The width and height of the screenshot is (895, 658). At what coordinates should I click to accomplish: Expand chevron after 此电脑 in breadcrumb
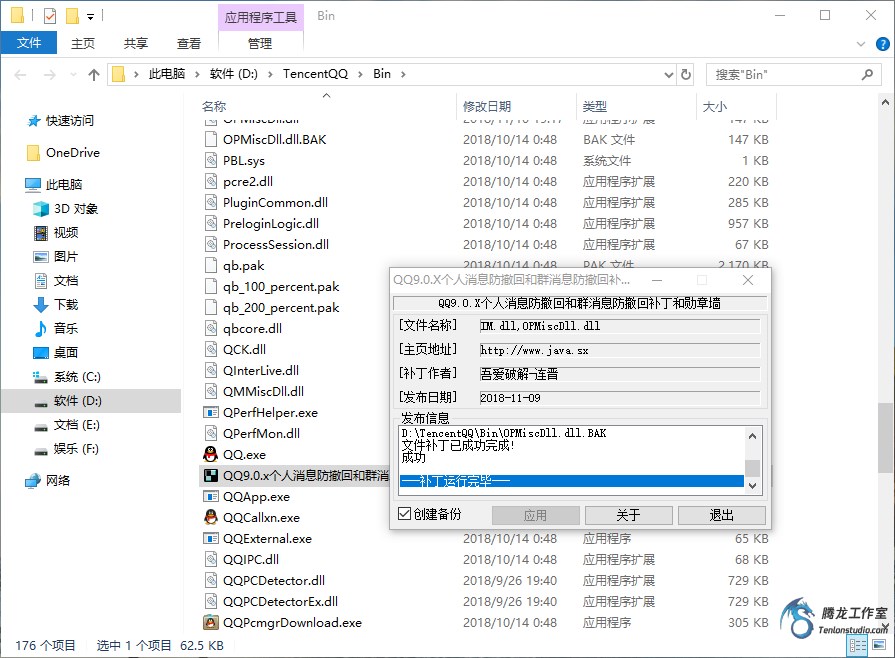[x=197, y=74]
